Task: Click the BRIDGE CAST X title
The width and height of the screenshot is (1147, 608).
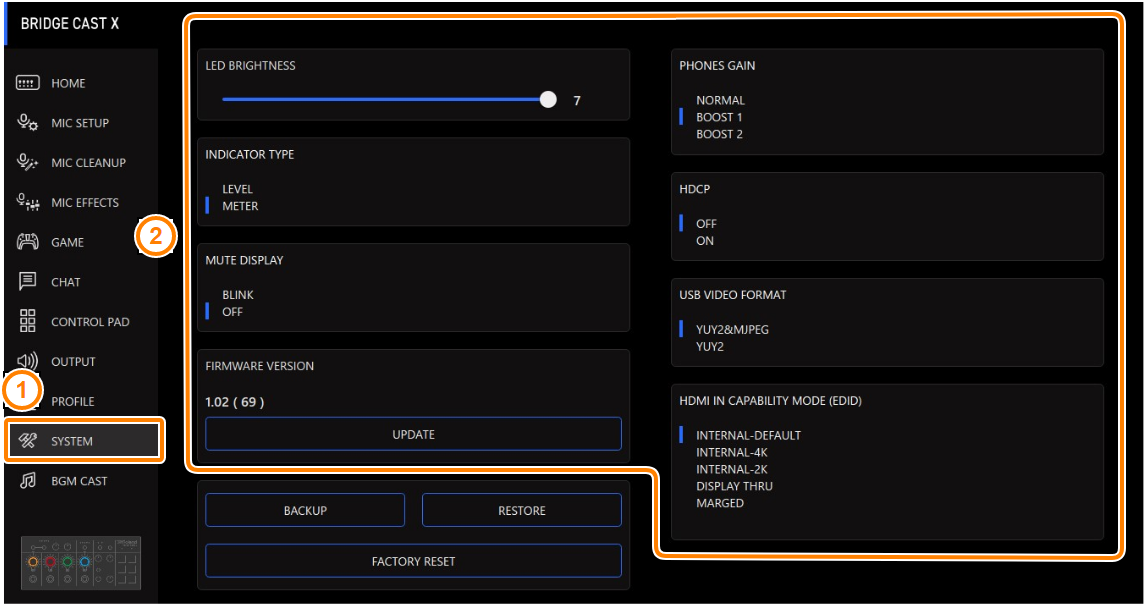Action: click(x=69, y=23)
